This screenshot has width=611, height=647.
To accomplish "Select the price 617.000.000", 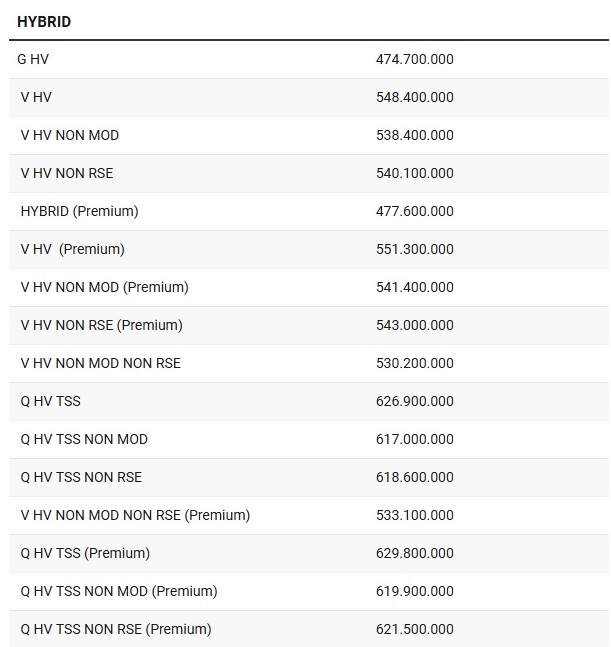I will point(414,439).
